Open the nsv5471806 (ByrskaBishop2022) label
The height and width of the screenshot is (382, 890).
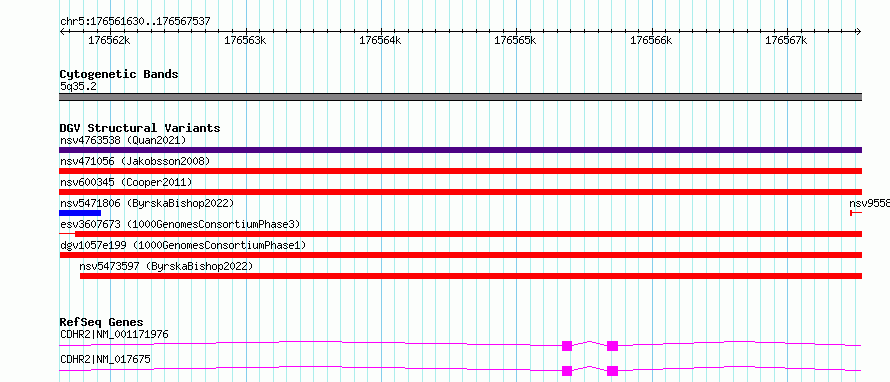[147, 203]
